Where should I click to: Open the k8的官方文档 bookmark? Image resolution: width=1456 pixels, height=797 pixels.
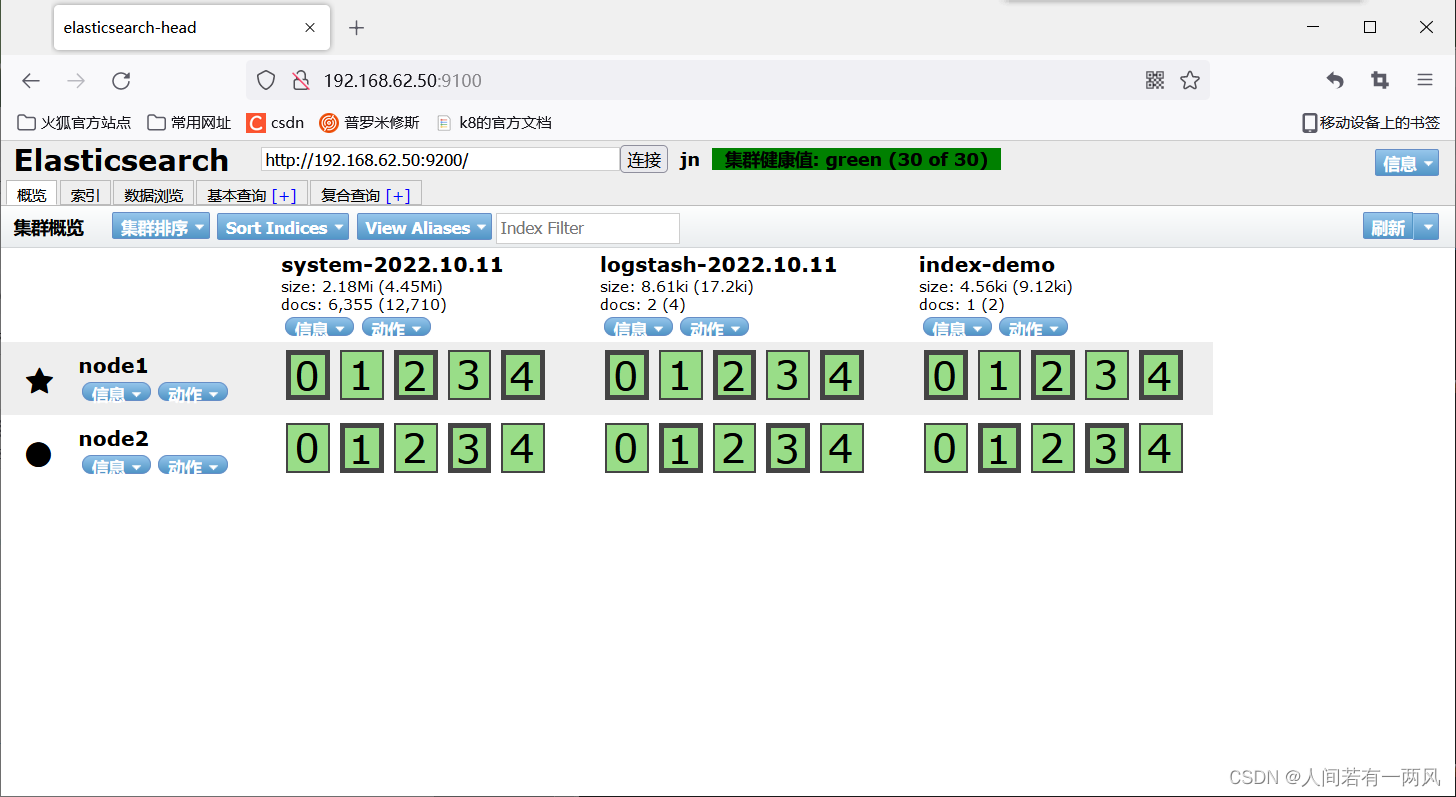[x=494, y=123]
